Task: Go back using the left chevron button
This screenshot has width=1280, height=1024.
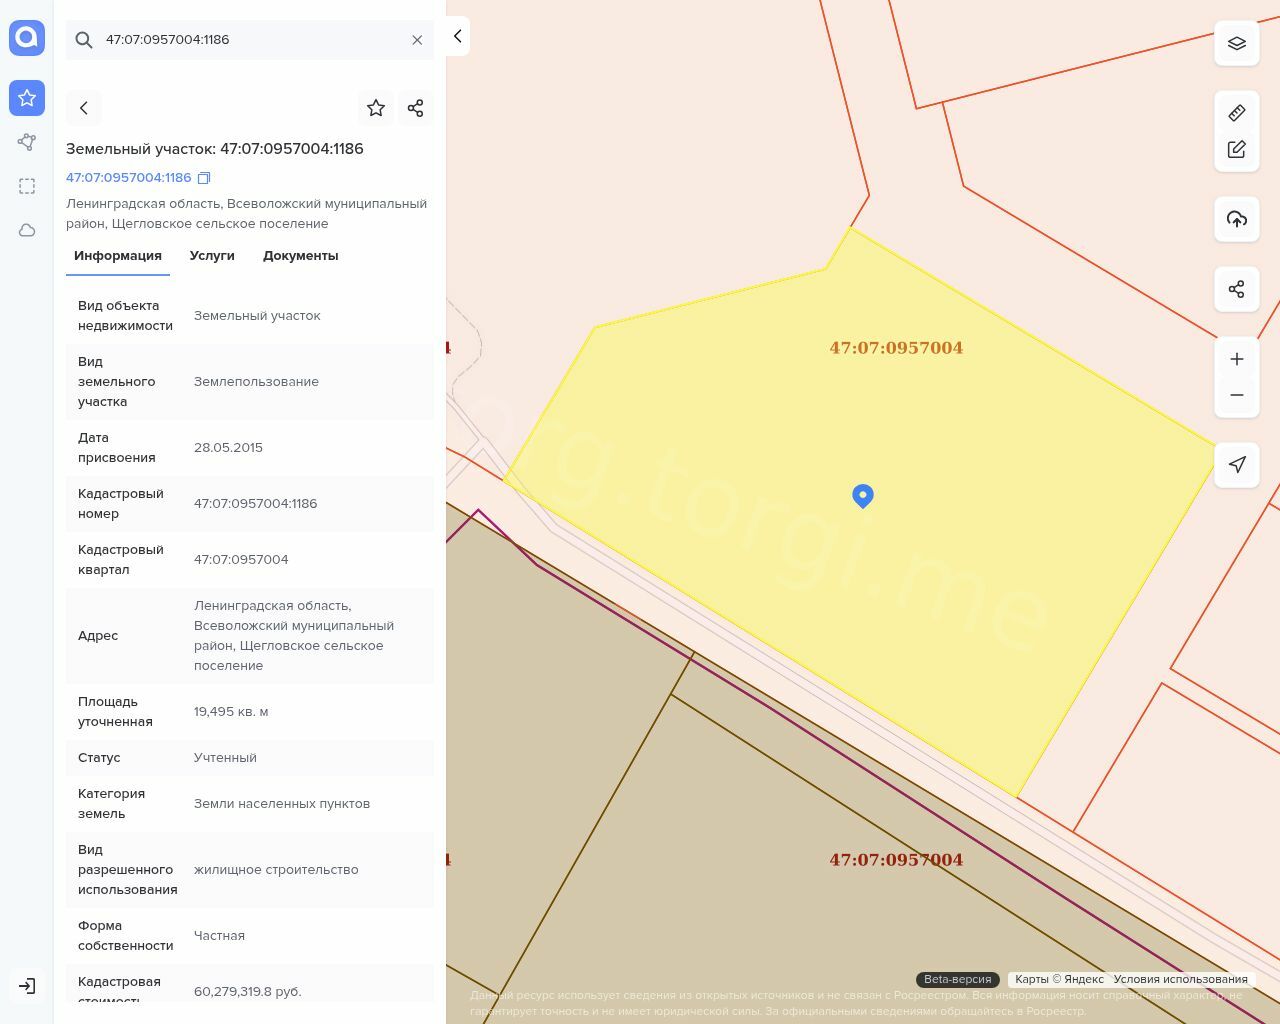Action: pyautogui.click(x=84, y=108)
